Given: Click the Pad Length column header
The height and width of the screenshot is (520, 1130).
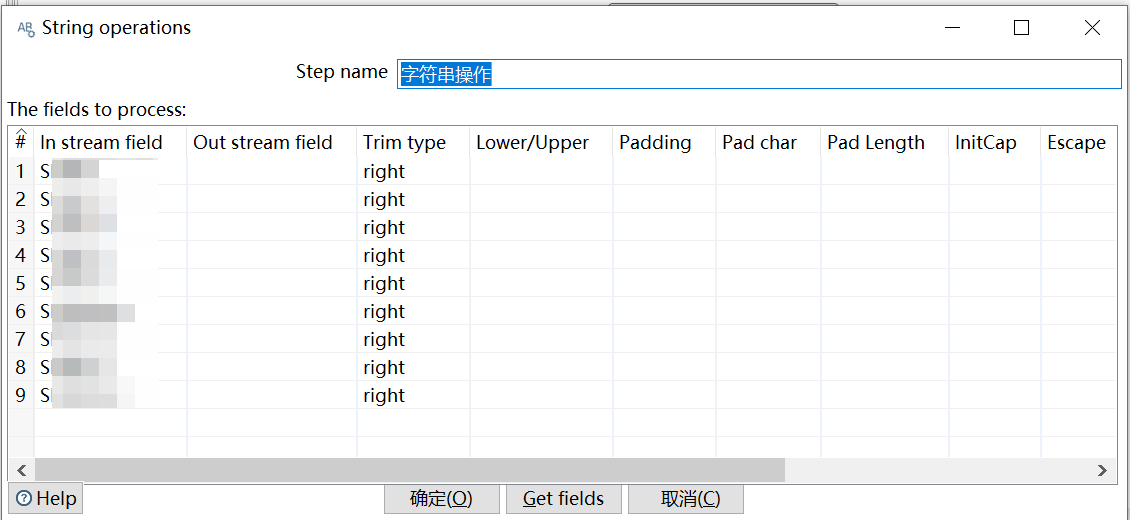Looking at the screenshot, I should pyautogui.click(x=885, y=143).
